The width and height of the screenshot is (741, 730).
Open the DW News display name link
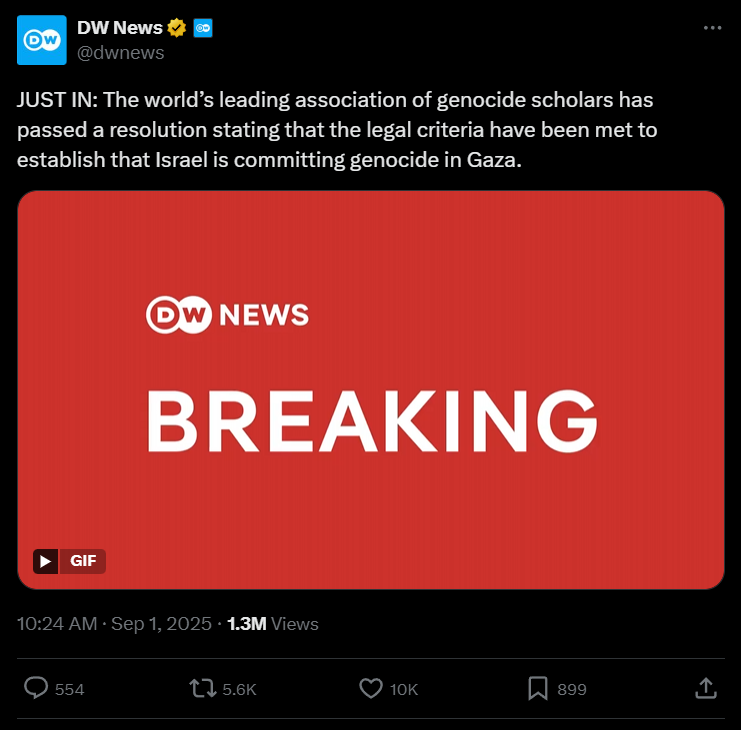click(x=120, y=28)
